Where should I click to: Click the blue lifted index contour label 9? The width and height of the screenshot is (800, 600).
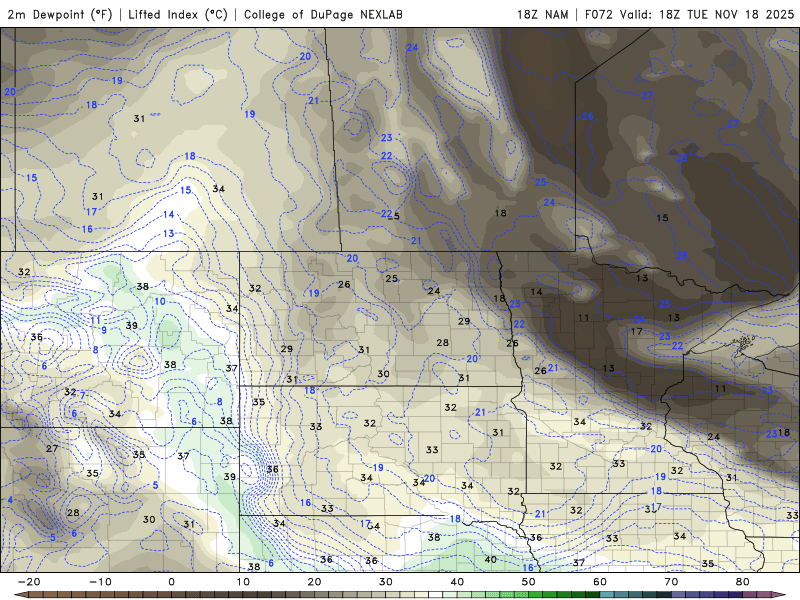104,330
